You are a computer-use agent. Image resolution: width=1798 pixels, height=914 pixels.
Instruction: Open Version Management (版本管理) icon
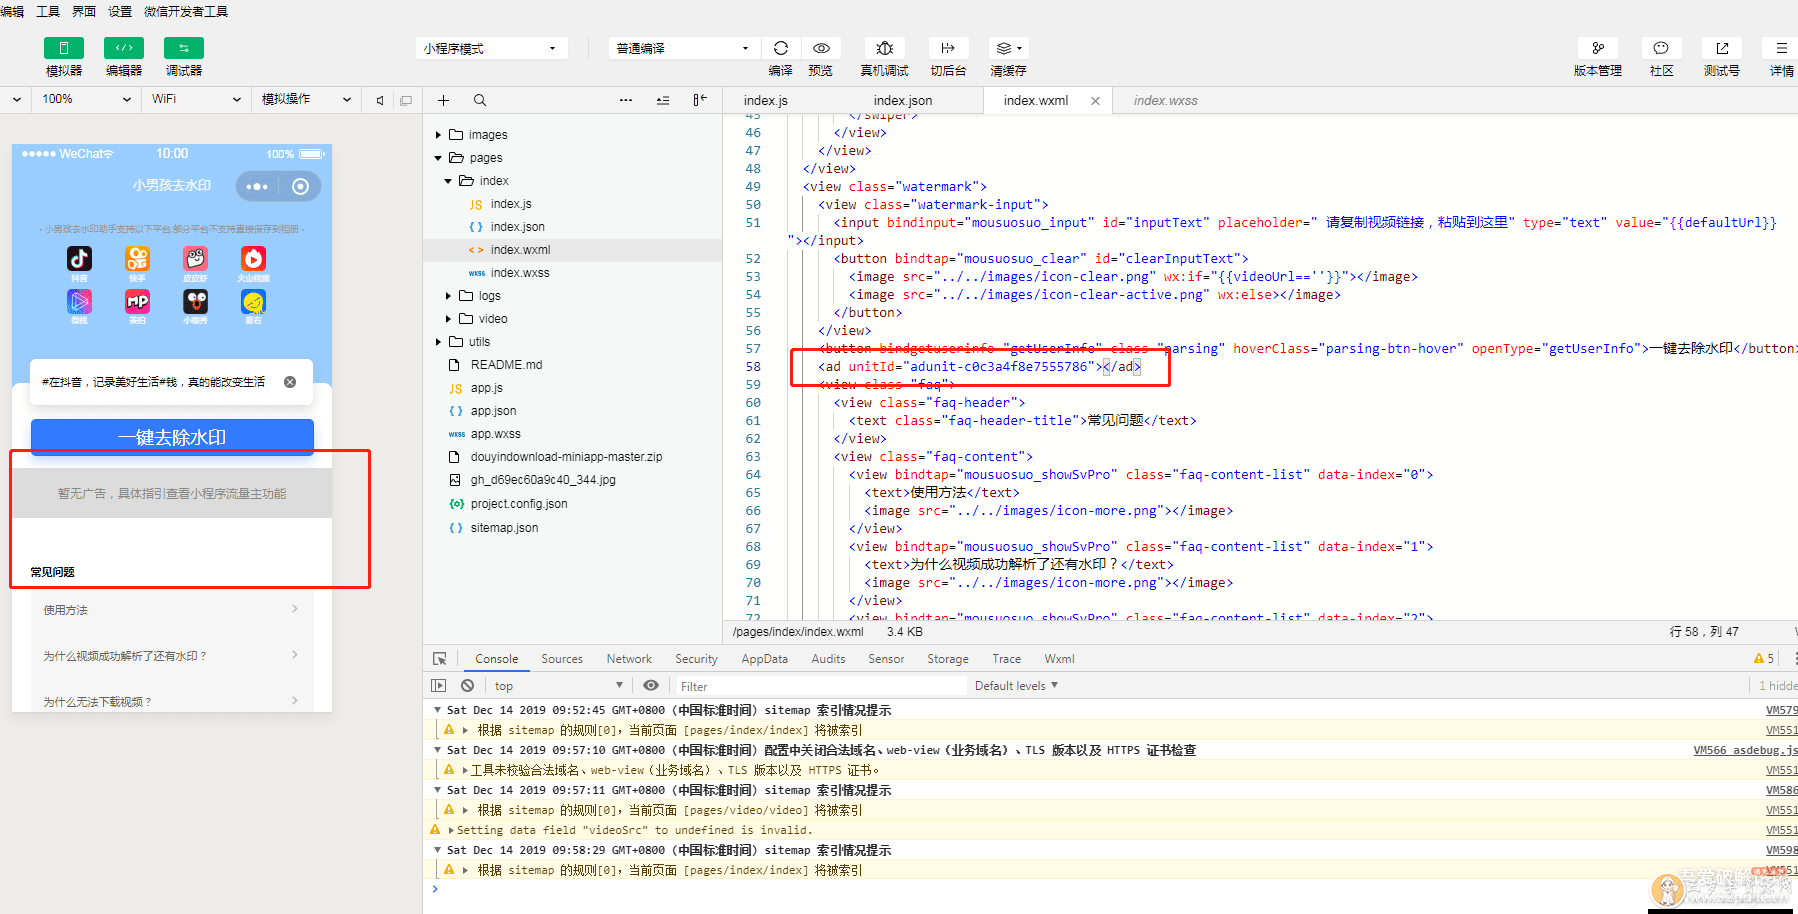[x=1598, y=48]
